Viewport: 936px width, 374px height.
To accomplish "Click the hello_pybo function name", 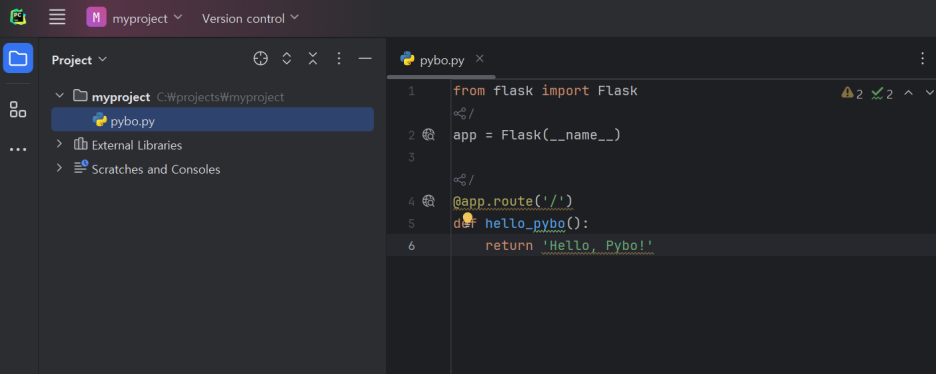I will coord(525,224).
